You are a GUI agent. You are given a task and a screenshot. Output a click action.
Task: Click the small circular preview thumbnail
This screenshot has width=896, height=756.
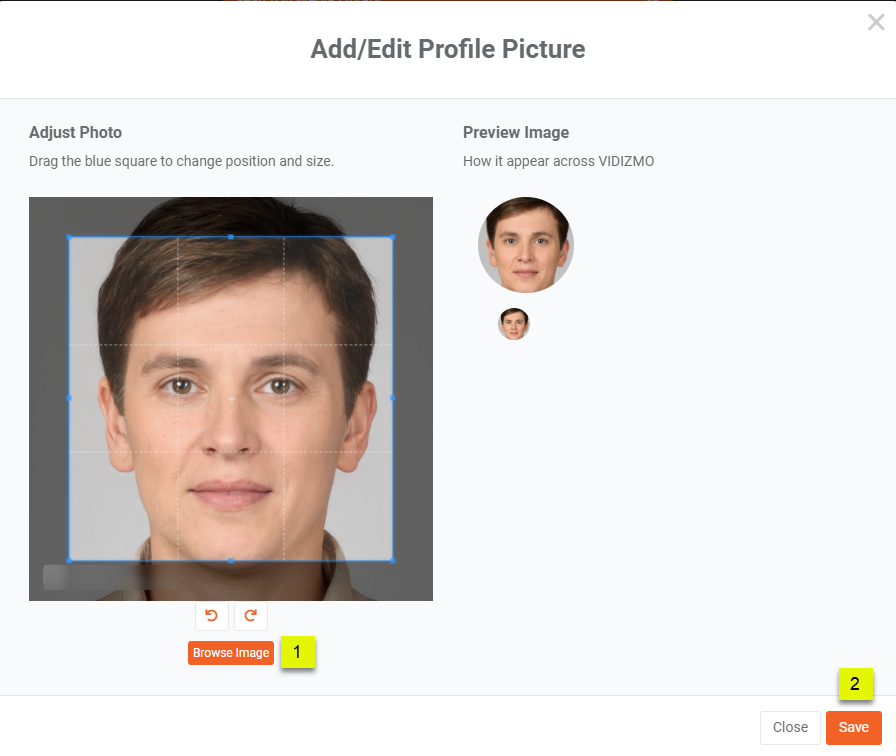514,324
